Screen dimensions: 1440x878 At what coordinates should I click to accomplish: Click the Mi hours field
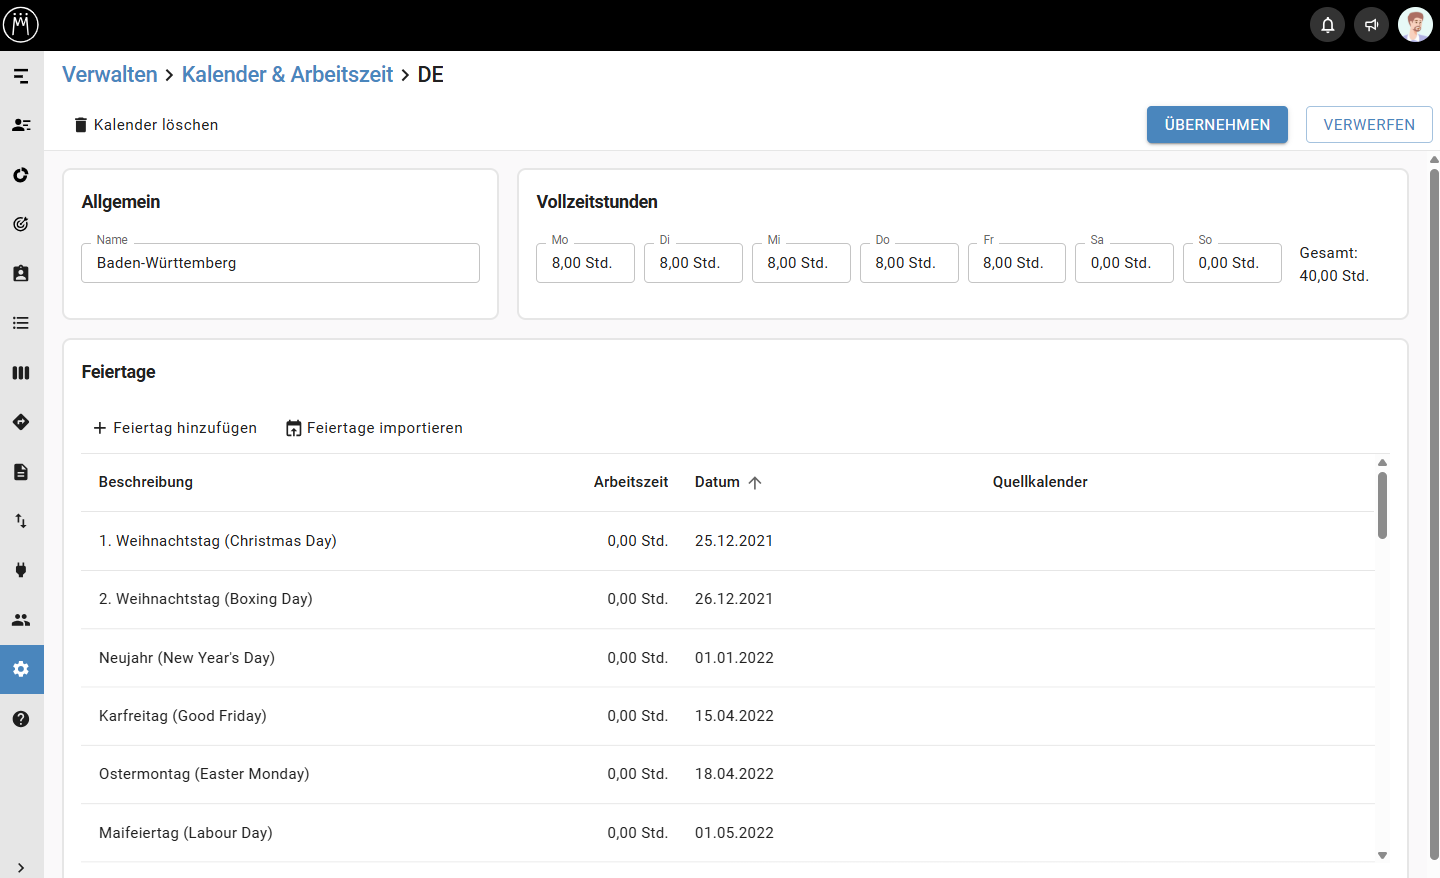801,263
